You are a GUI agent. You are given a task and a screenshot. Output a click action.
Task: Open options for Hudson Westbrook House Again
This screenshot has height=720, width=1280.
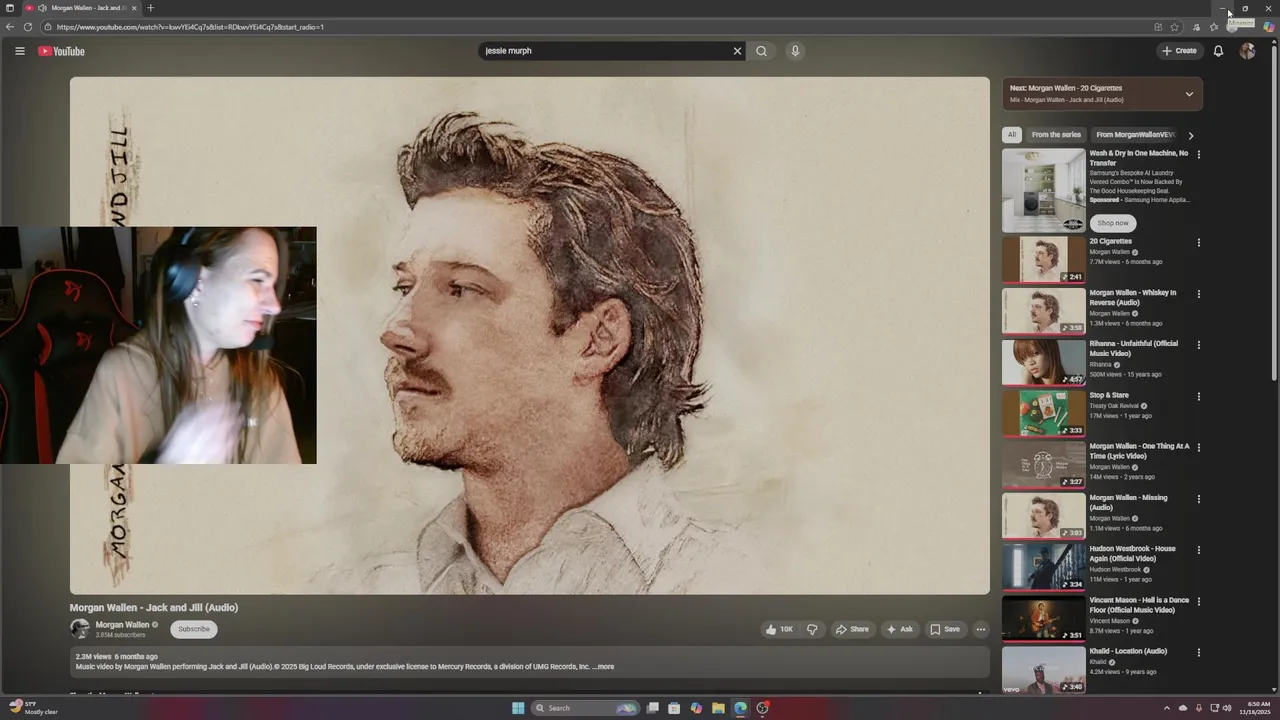1199,550
